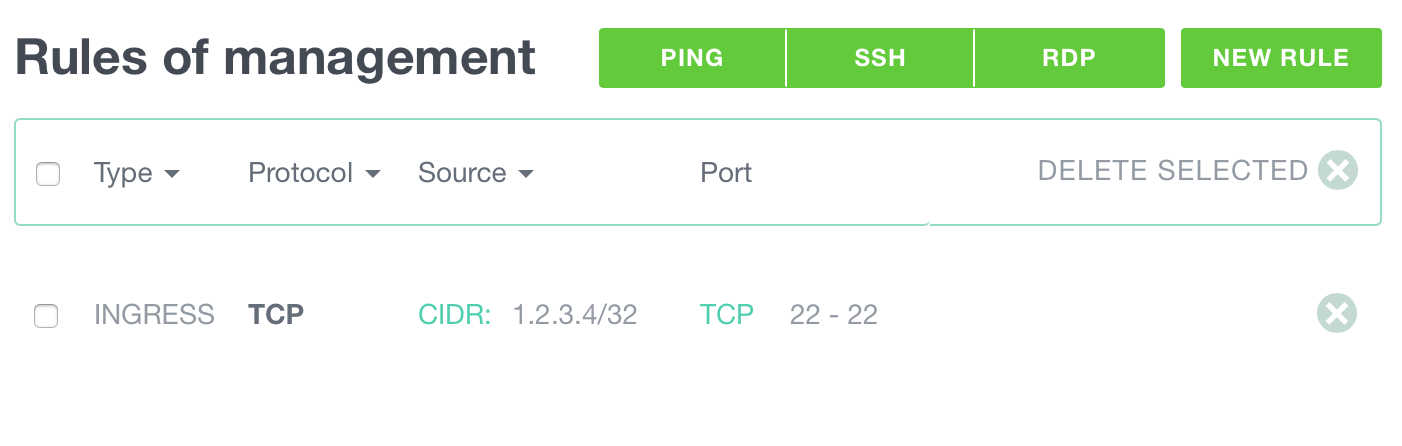1402x446 pixels.
Task: Select the Protocol column label
Action: tap(301, 173)
